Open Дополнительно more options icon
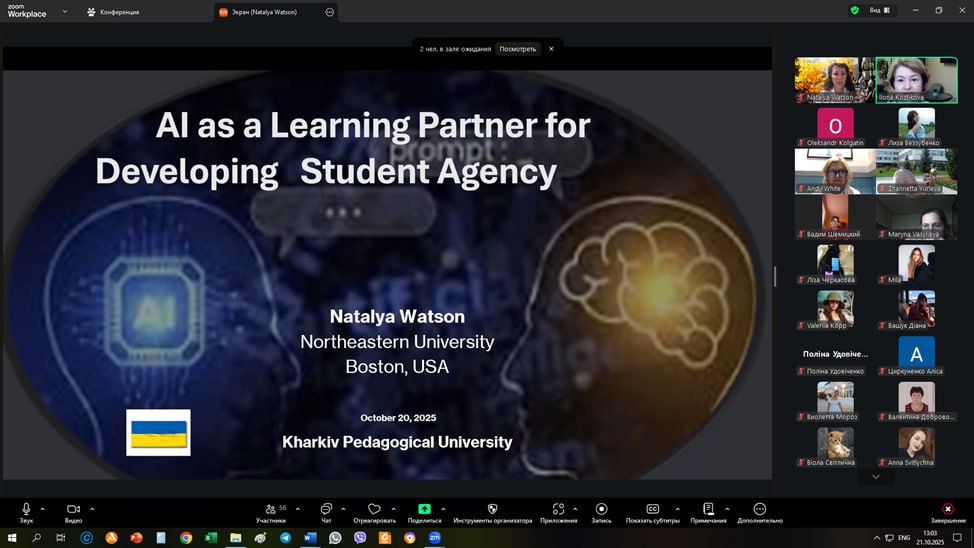This screenshot has width=974, height=548. 759,509
